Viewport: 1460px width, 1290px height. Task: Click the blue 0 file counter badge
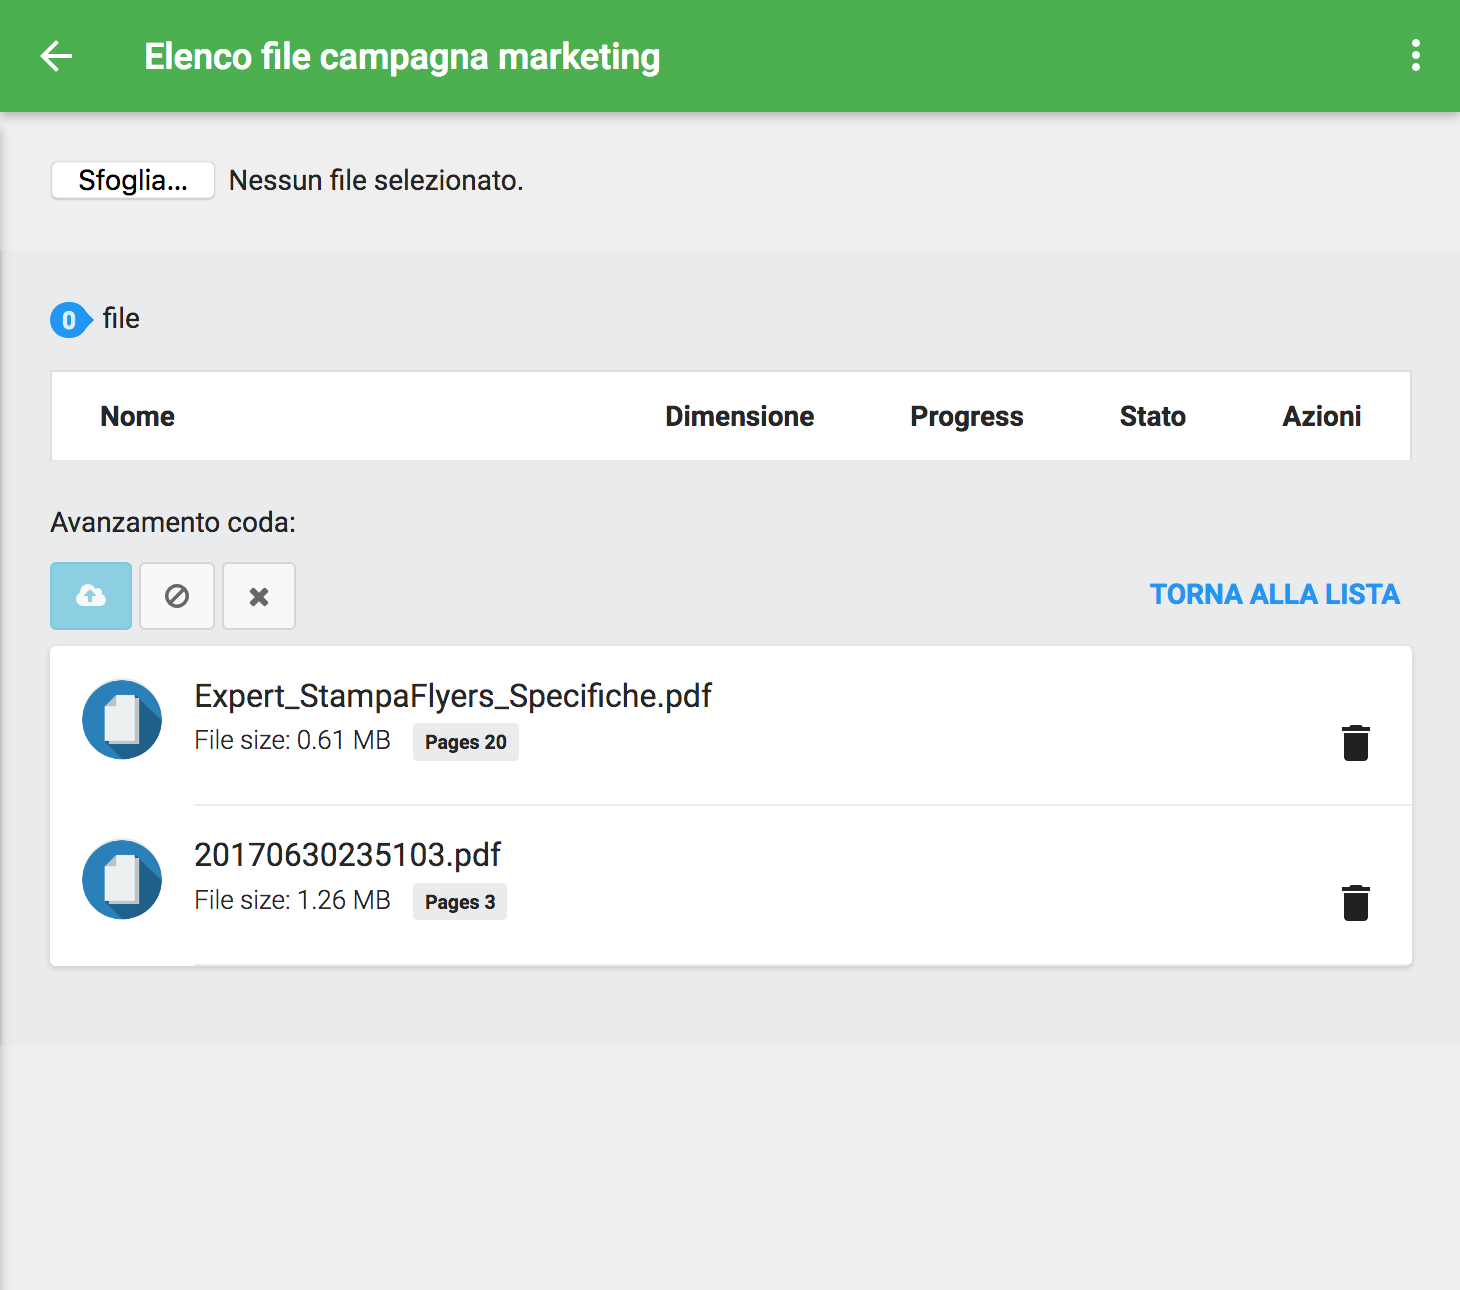69,320
